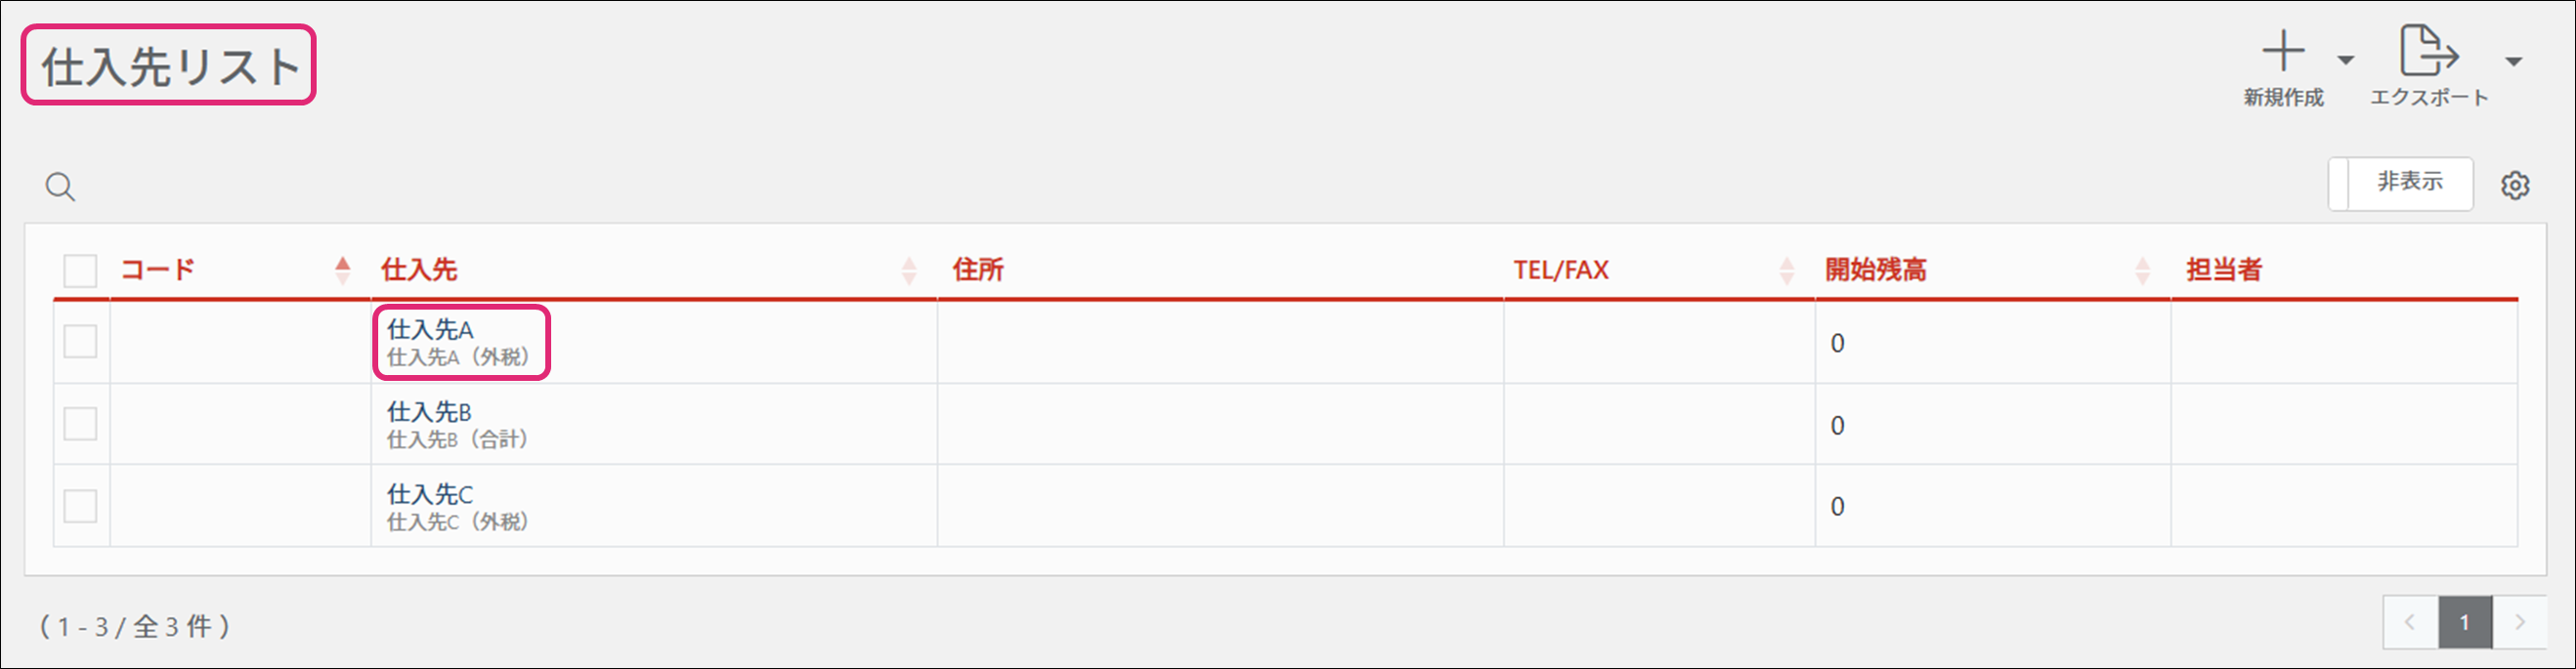This screenshot has height=669, width=2576.
Task: Click the plus icon for 新規作成
Action: tap(2283, 51)
